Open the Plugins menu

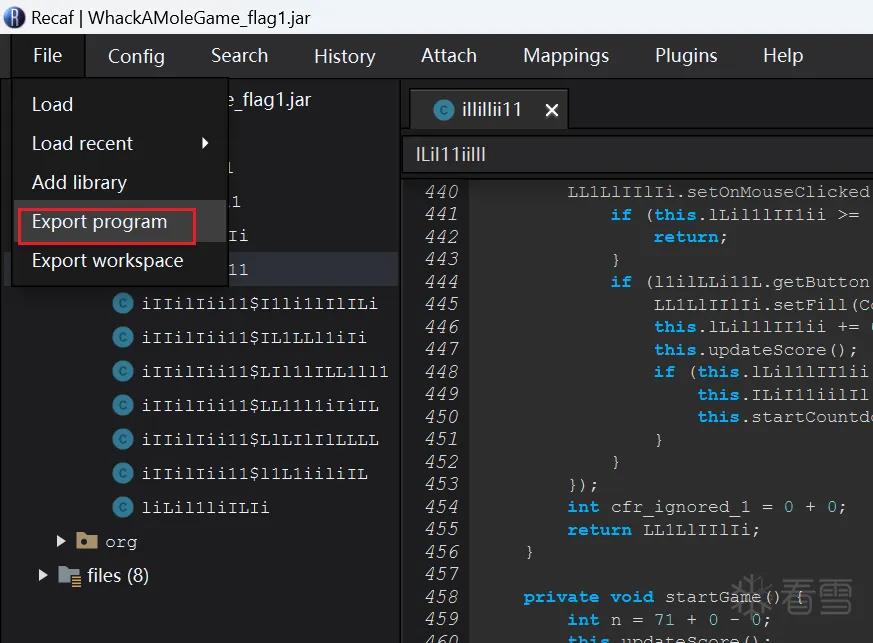686,56
